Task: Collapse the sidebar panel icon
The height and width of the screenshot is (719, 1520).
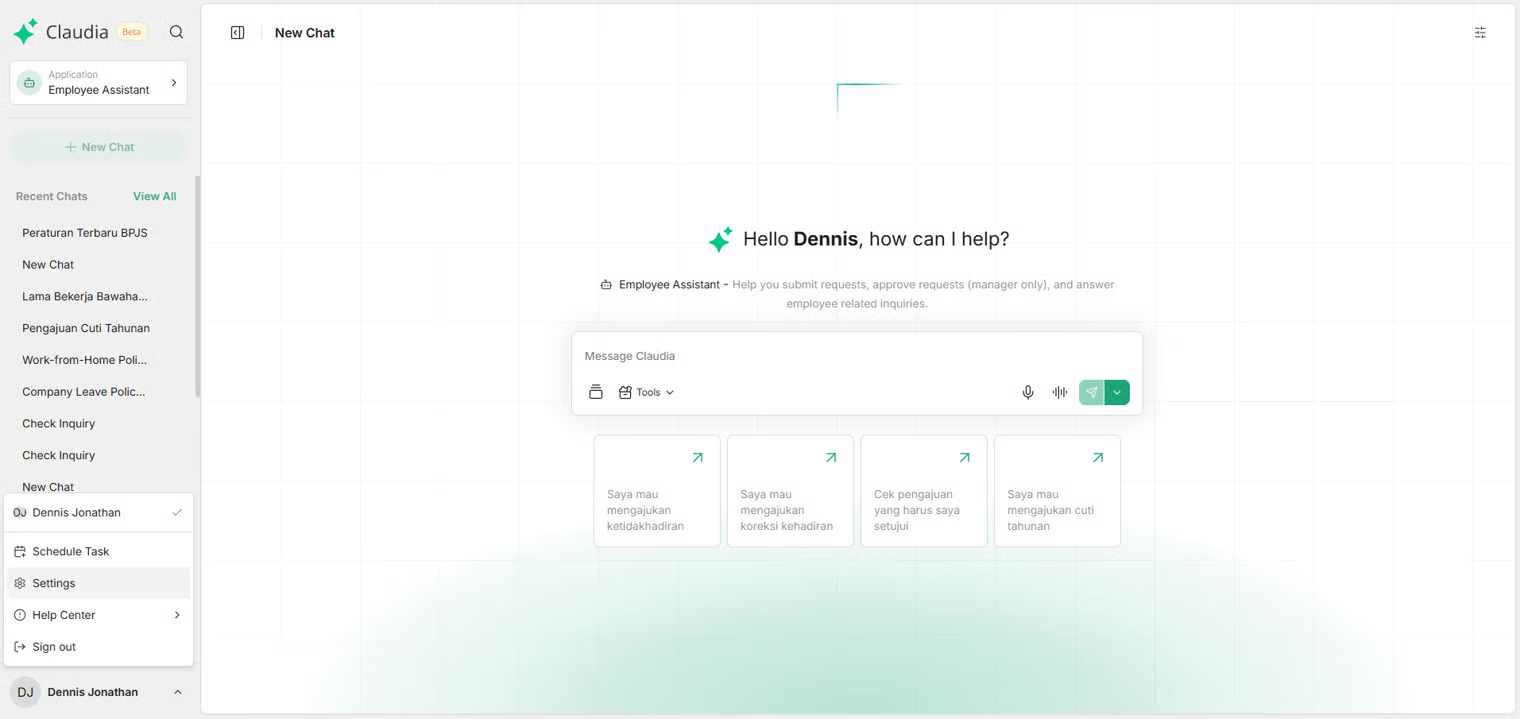Action: point(237,33)
